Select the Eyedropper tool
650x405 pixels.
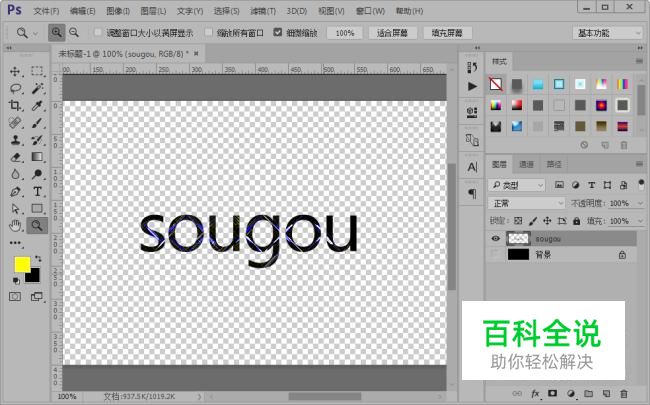coord(37,105)
